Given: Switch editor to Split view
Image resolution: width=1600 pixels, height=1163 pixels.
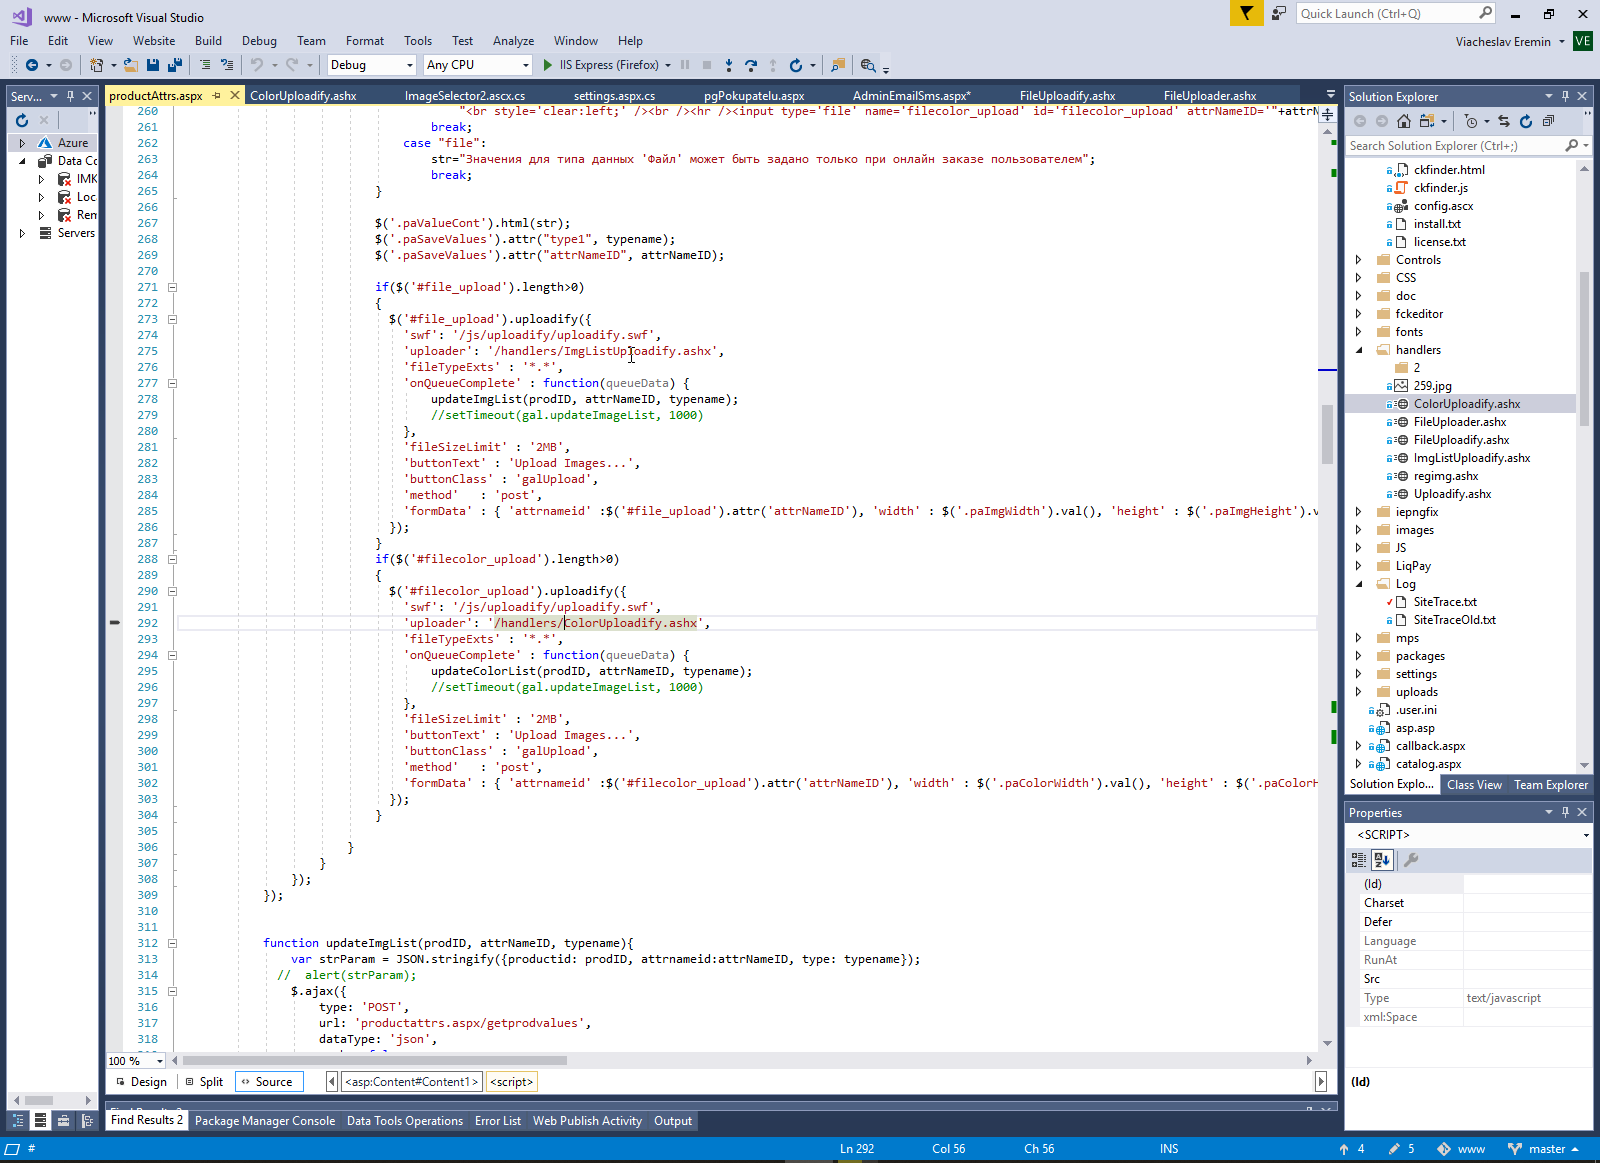Looking at the screenshot, I should click(204, 1081).
